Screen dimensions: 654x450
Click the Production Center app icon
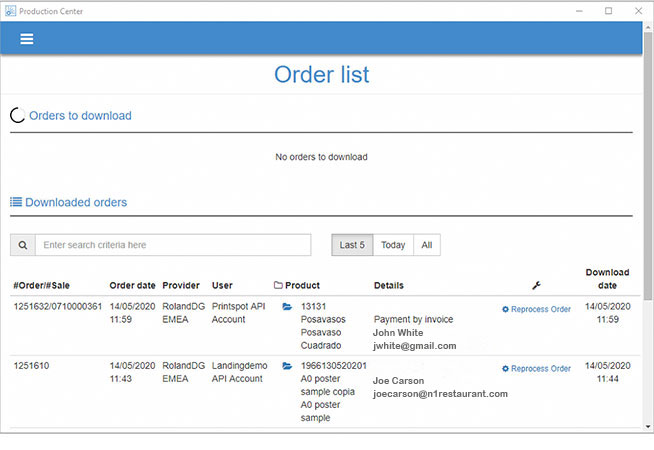10,10
